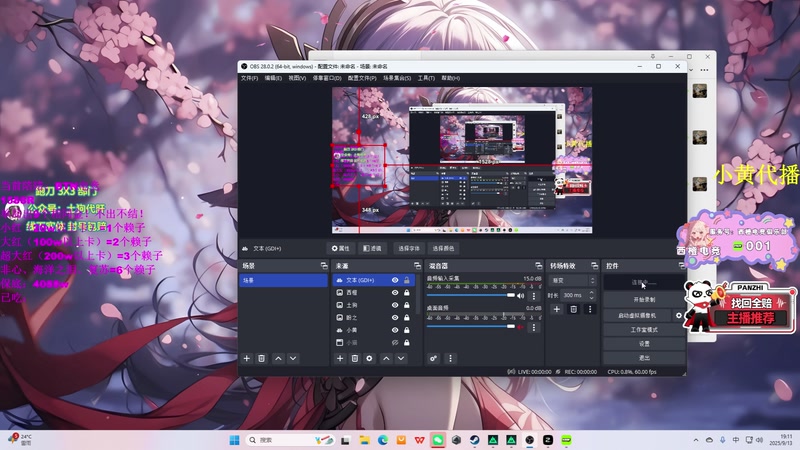Lock the 文本 (GDI+) source

point(407,280)
